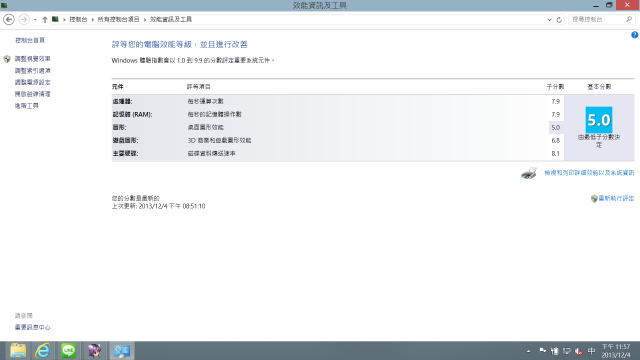Click the 3D gaming graphics description text
The height and width of the screenshot is (360, 640).
[219, 140]
